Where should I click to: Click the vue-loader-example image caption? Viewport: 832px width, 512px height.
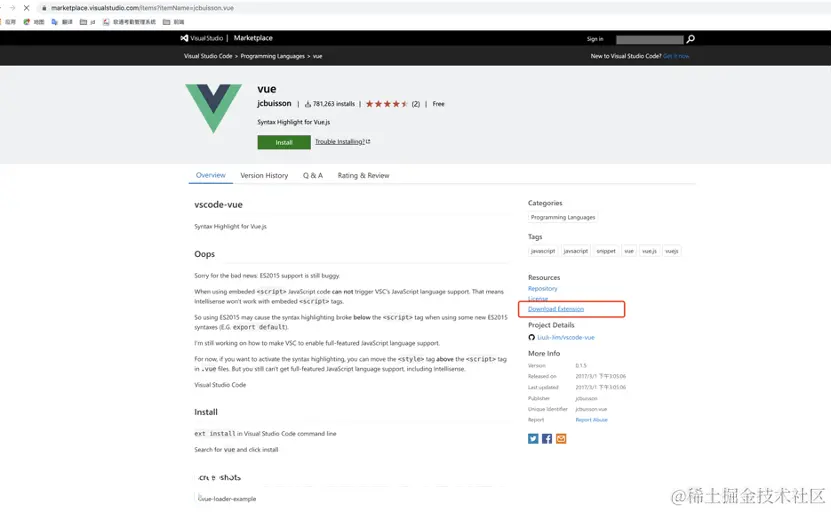[x=227, y=499]
